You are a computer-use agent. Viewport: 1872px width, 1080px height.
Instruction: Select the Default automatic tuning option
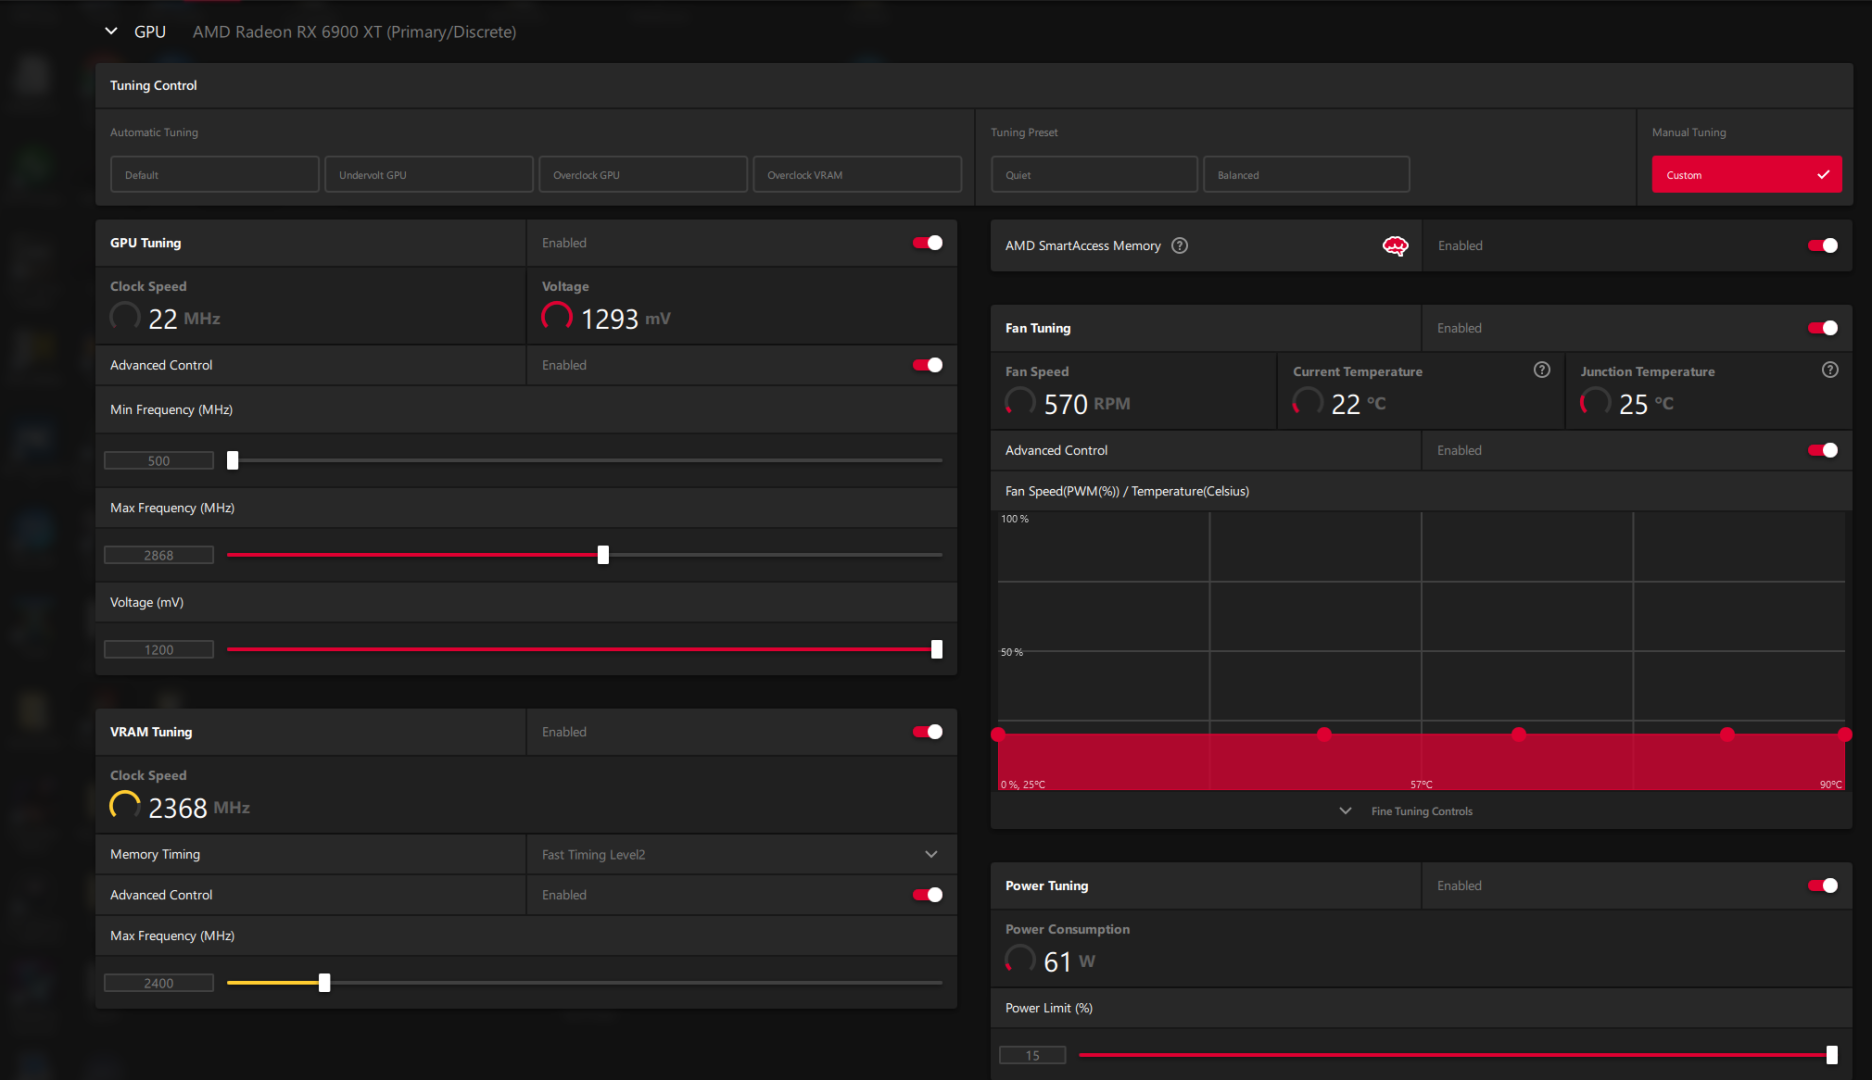[x=215, y=175]
